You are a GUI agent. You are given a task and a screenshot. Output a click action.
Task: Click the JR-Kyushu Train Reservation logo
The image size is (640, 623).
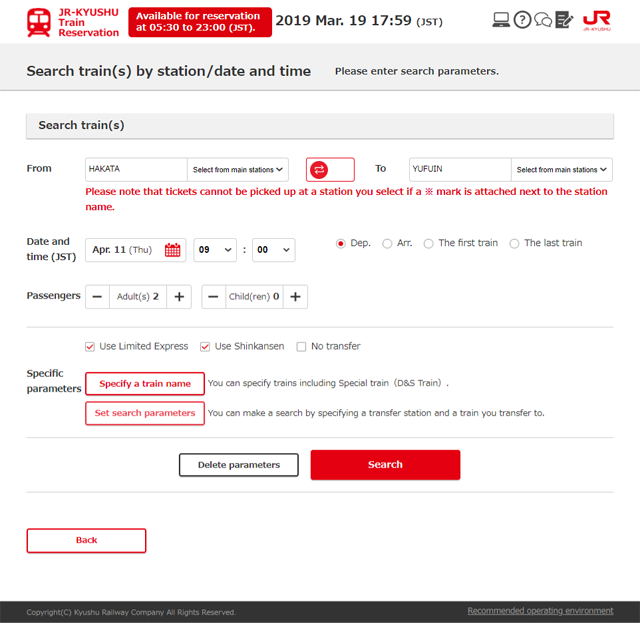coord(73,22)
